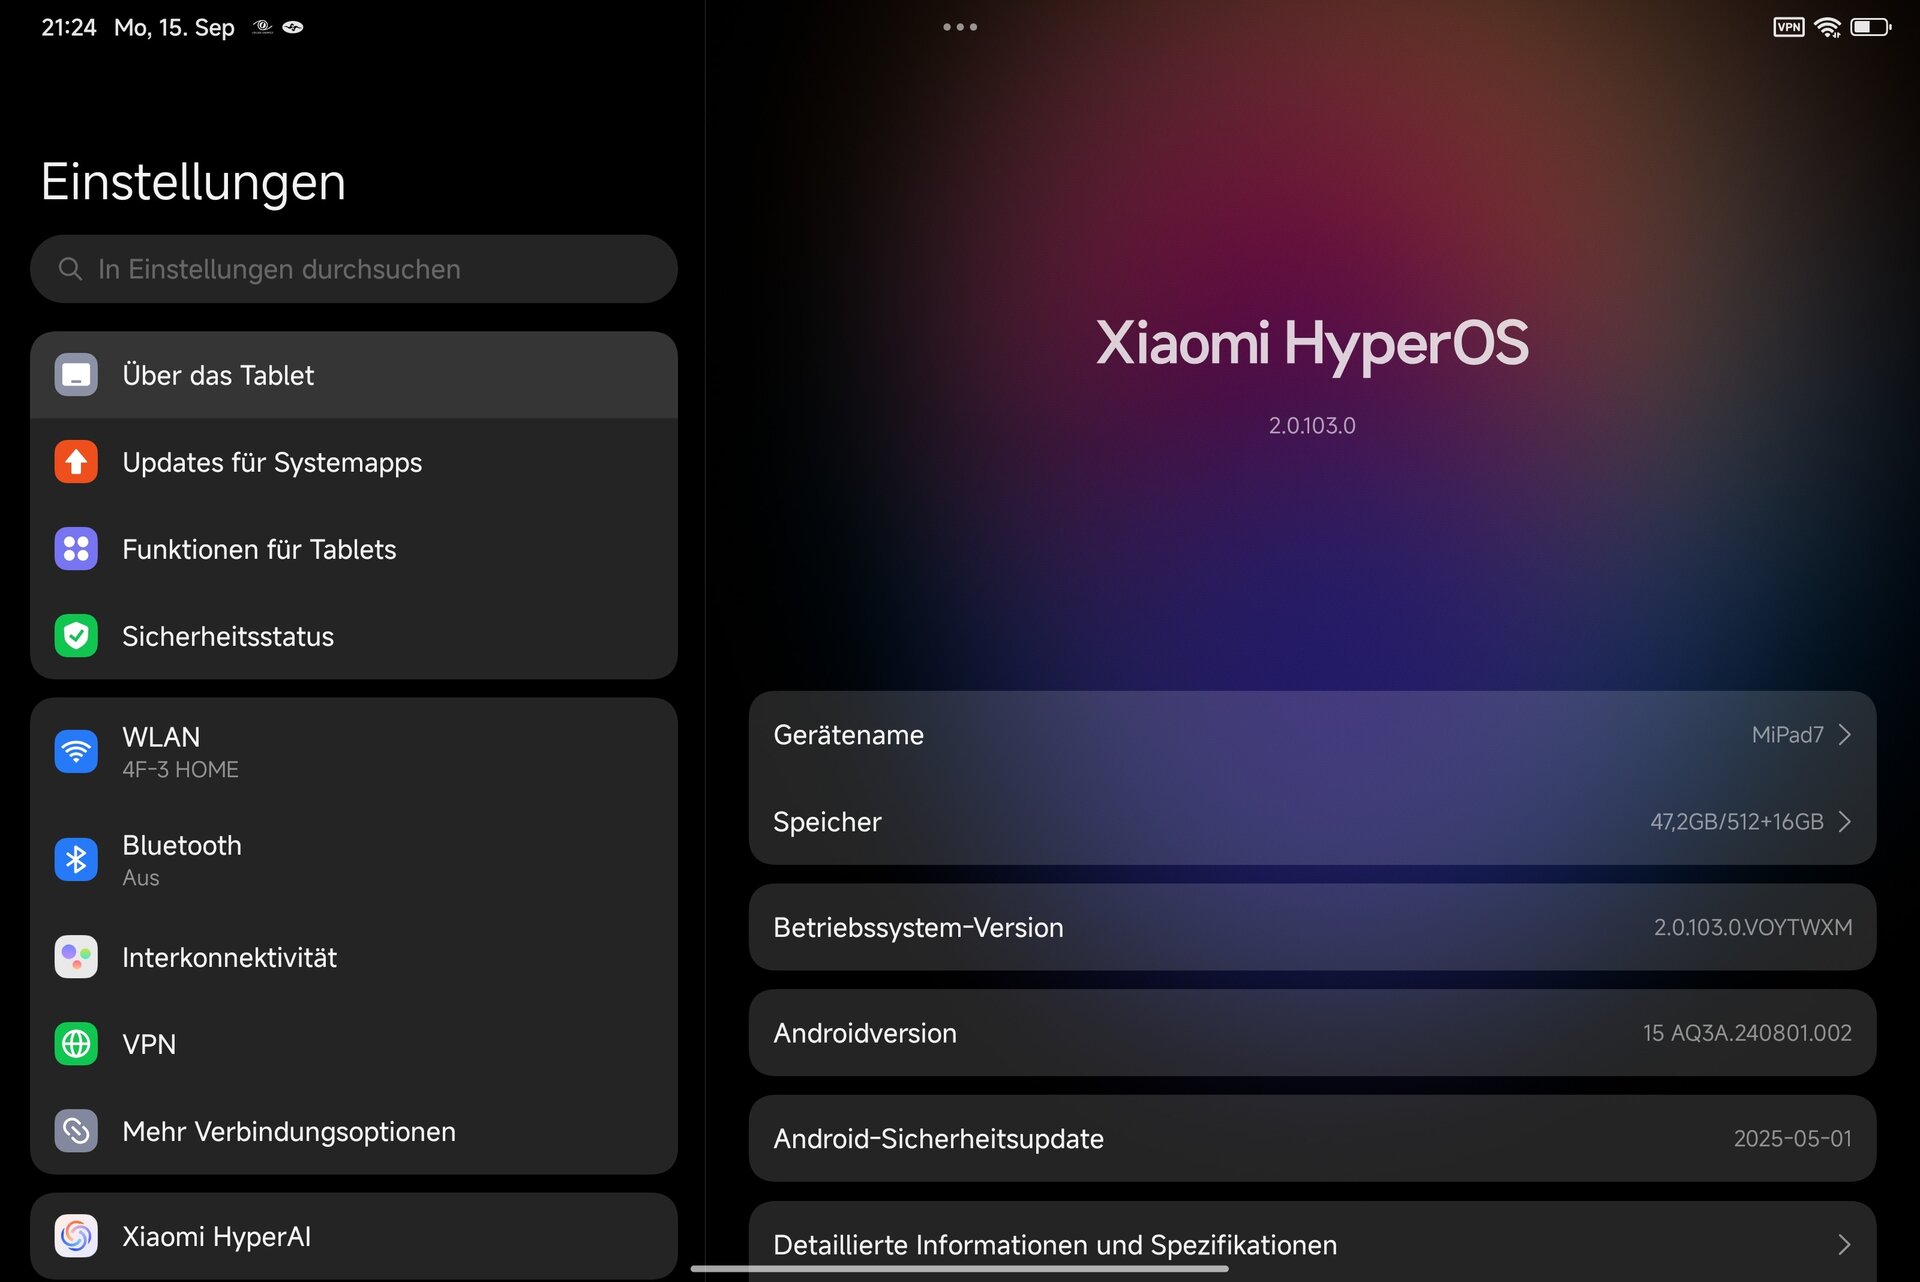
Task: Tap the Bluetooth icon
Action: click(x=76, y=860)
